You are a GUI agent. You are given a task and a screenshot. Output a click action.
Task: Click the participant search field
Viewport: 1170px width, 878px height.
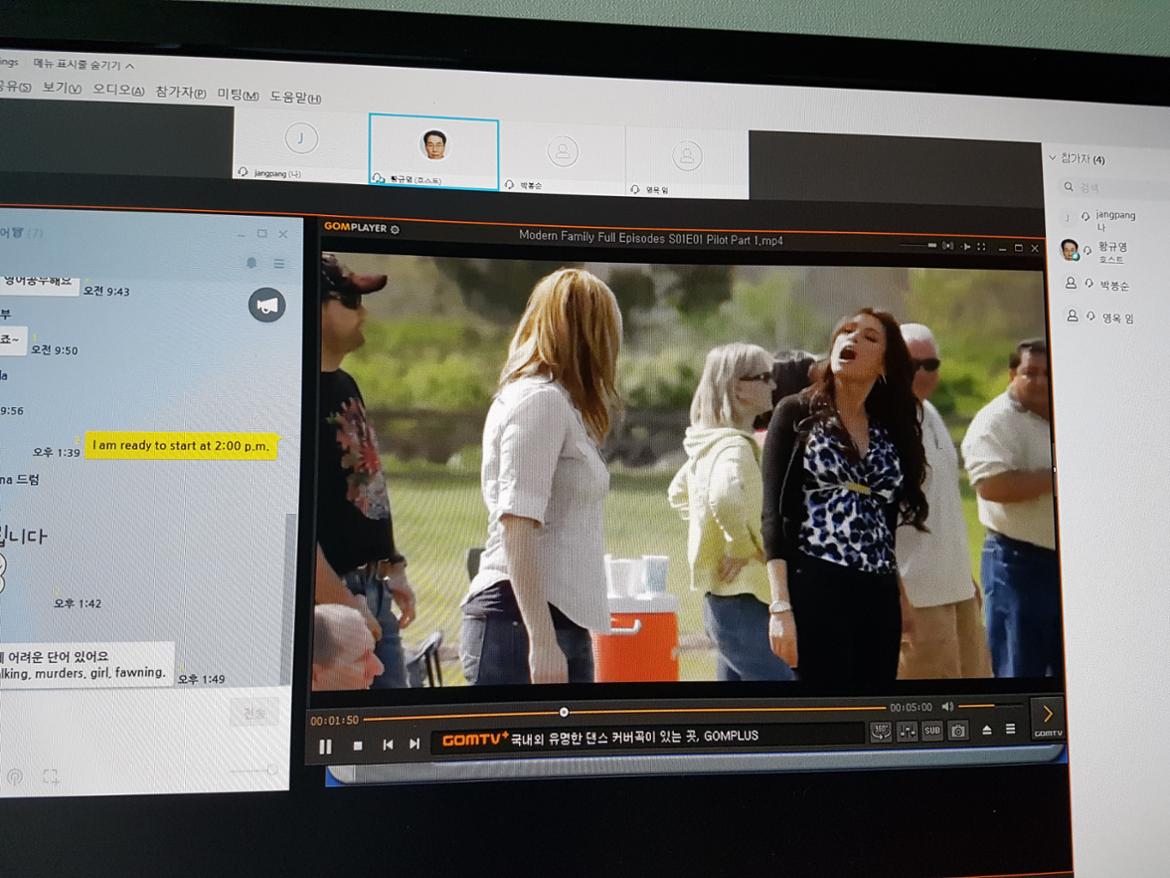click(1110, 187)
